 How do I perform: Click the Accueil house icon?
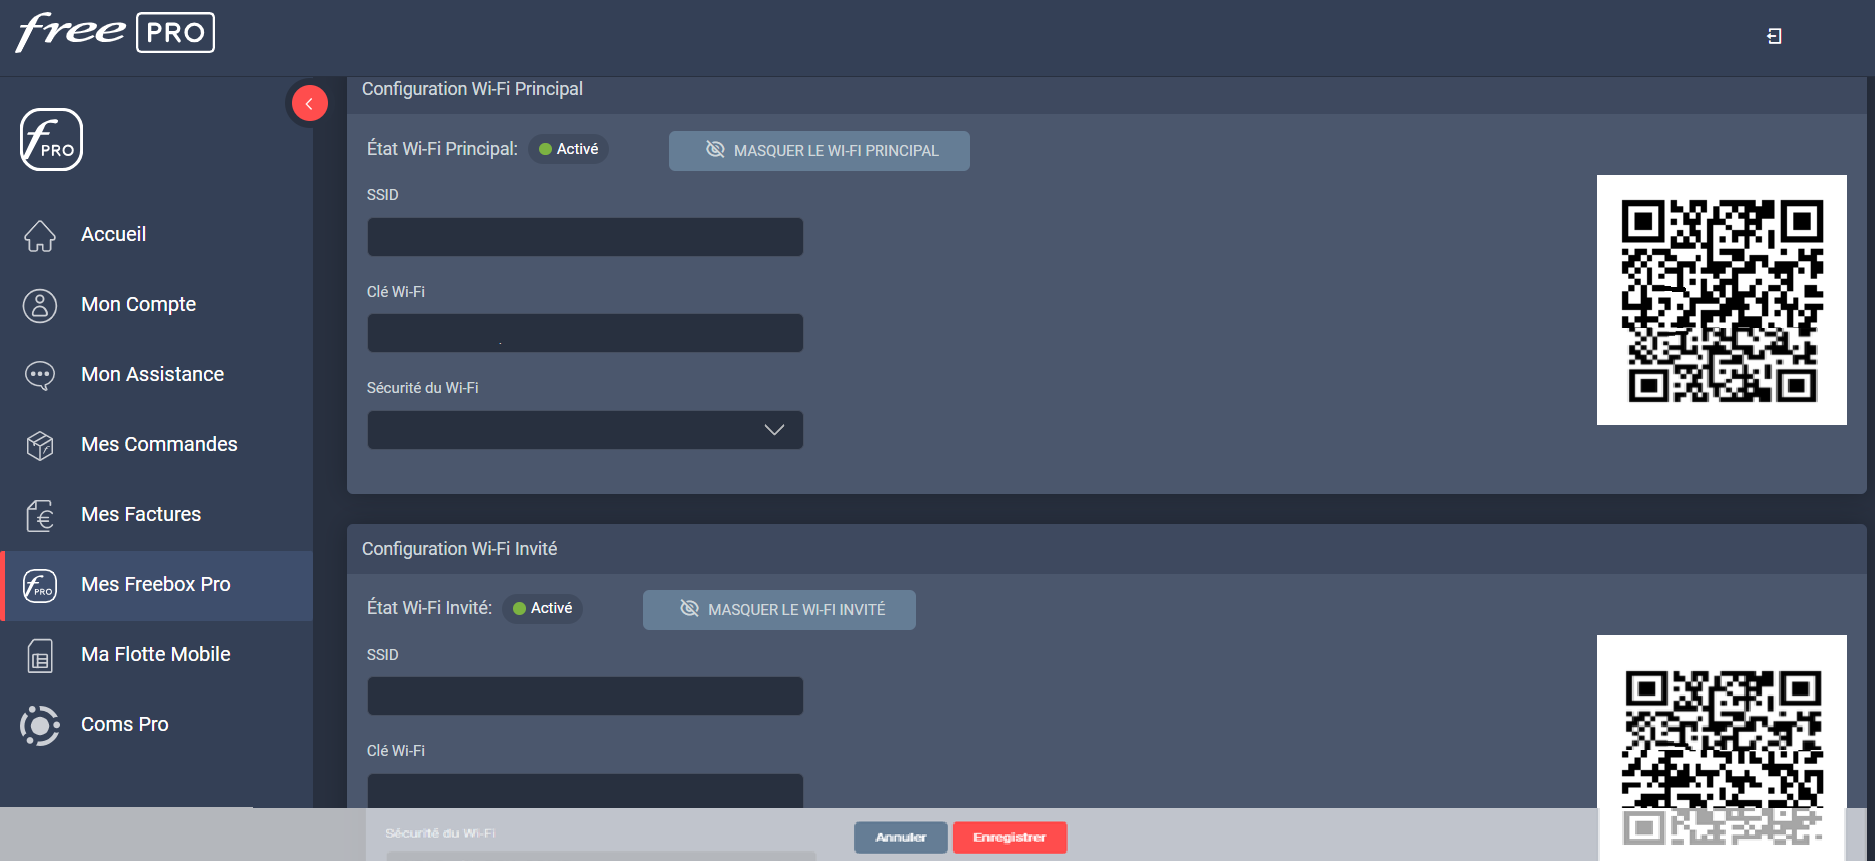[x=40, y=235]
